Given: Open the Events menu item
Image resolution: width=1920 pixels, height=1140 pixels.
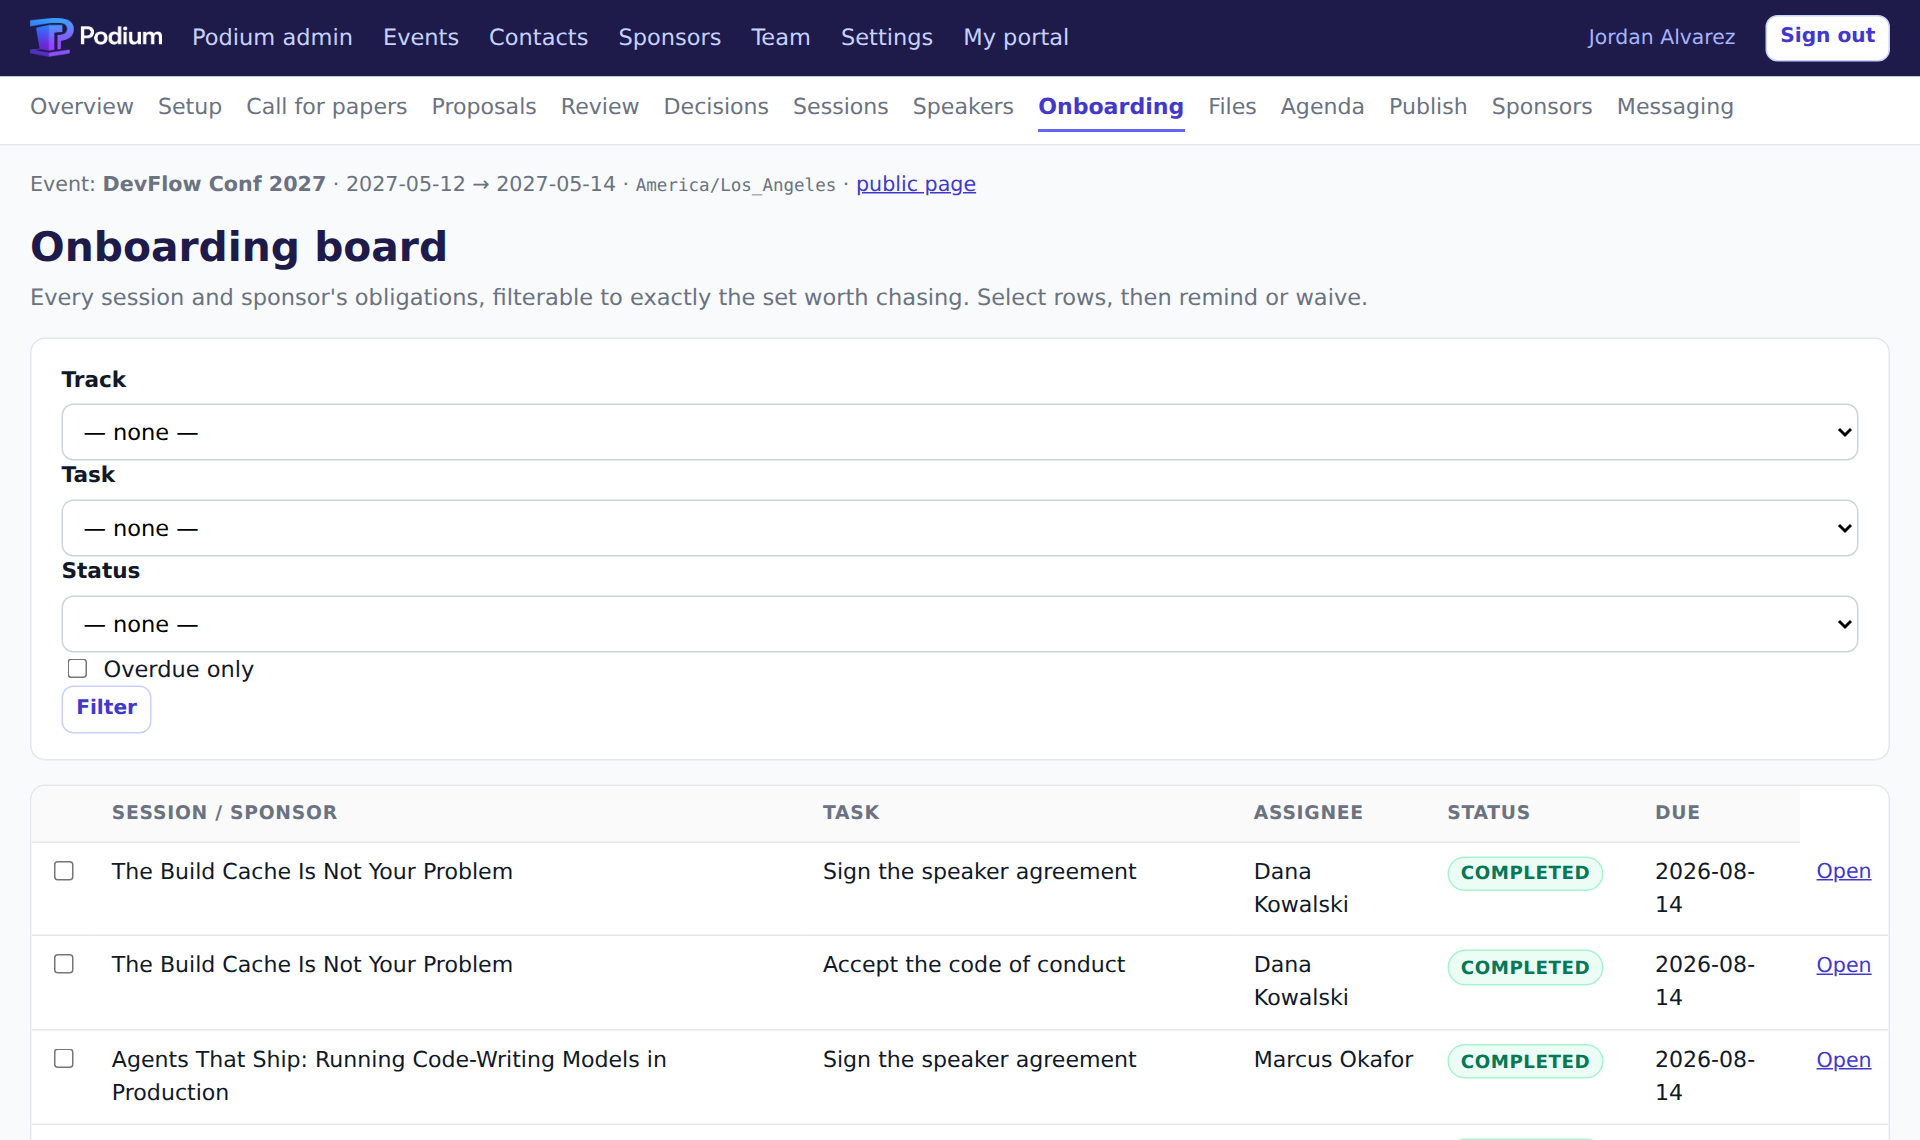Looking at the screenshot, I should click(x=421, y=37).
